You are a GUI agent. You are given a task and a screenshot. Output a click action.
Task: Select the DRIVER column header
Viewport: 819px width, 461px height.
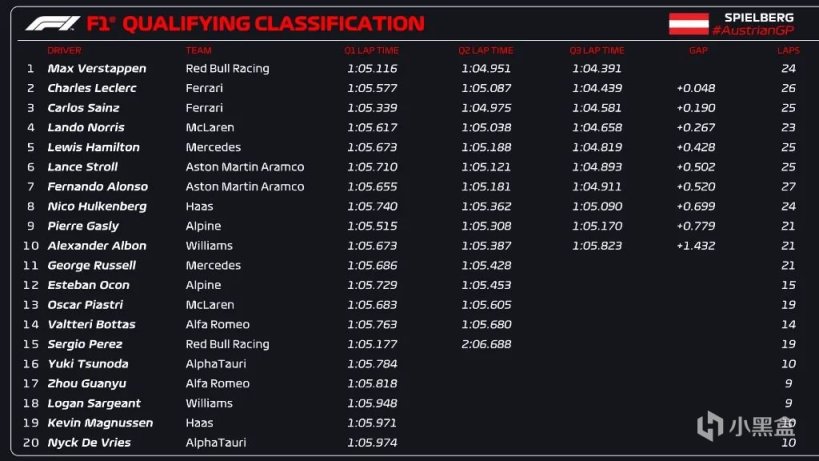[x=64, y=50]
